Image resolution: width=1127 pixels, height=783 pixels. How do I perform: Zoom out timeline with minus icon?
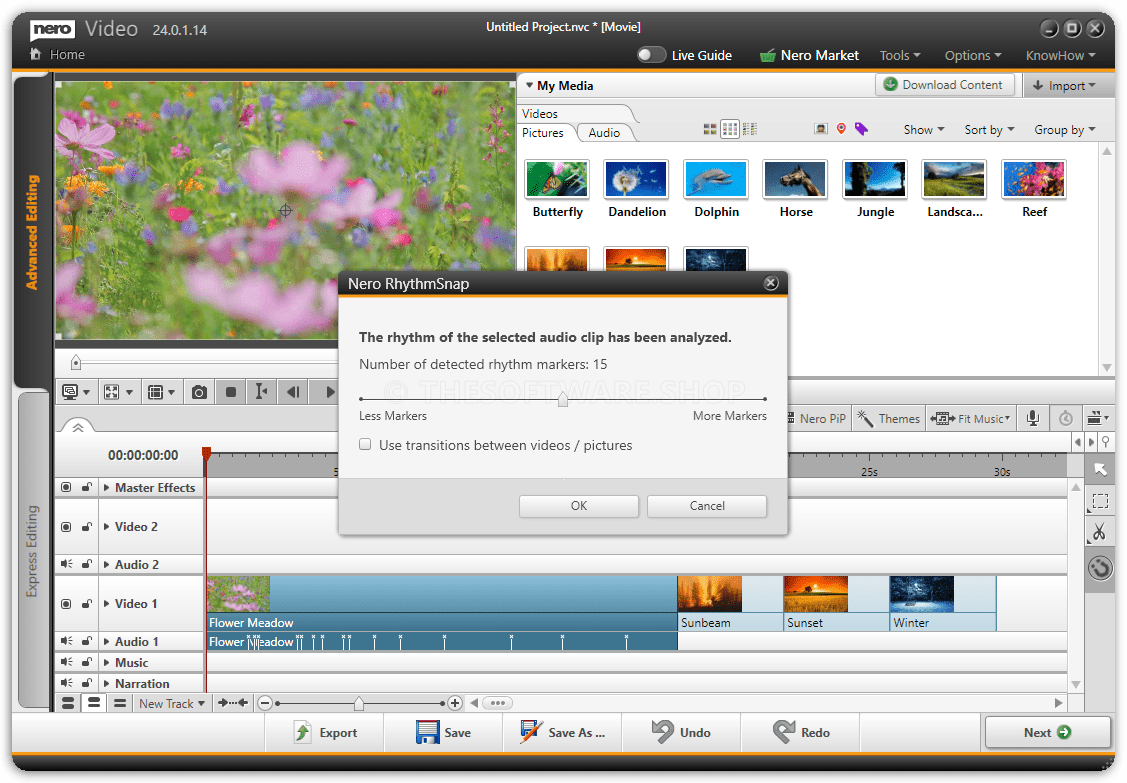(x=265, y=703)
